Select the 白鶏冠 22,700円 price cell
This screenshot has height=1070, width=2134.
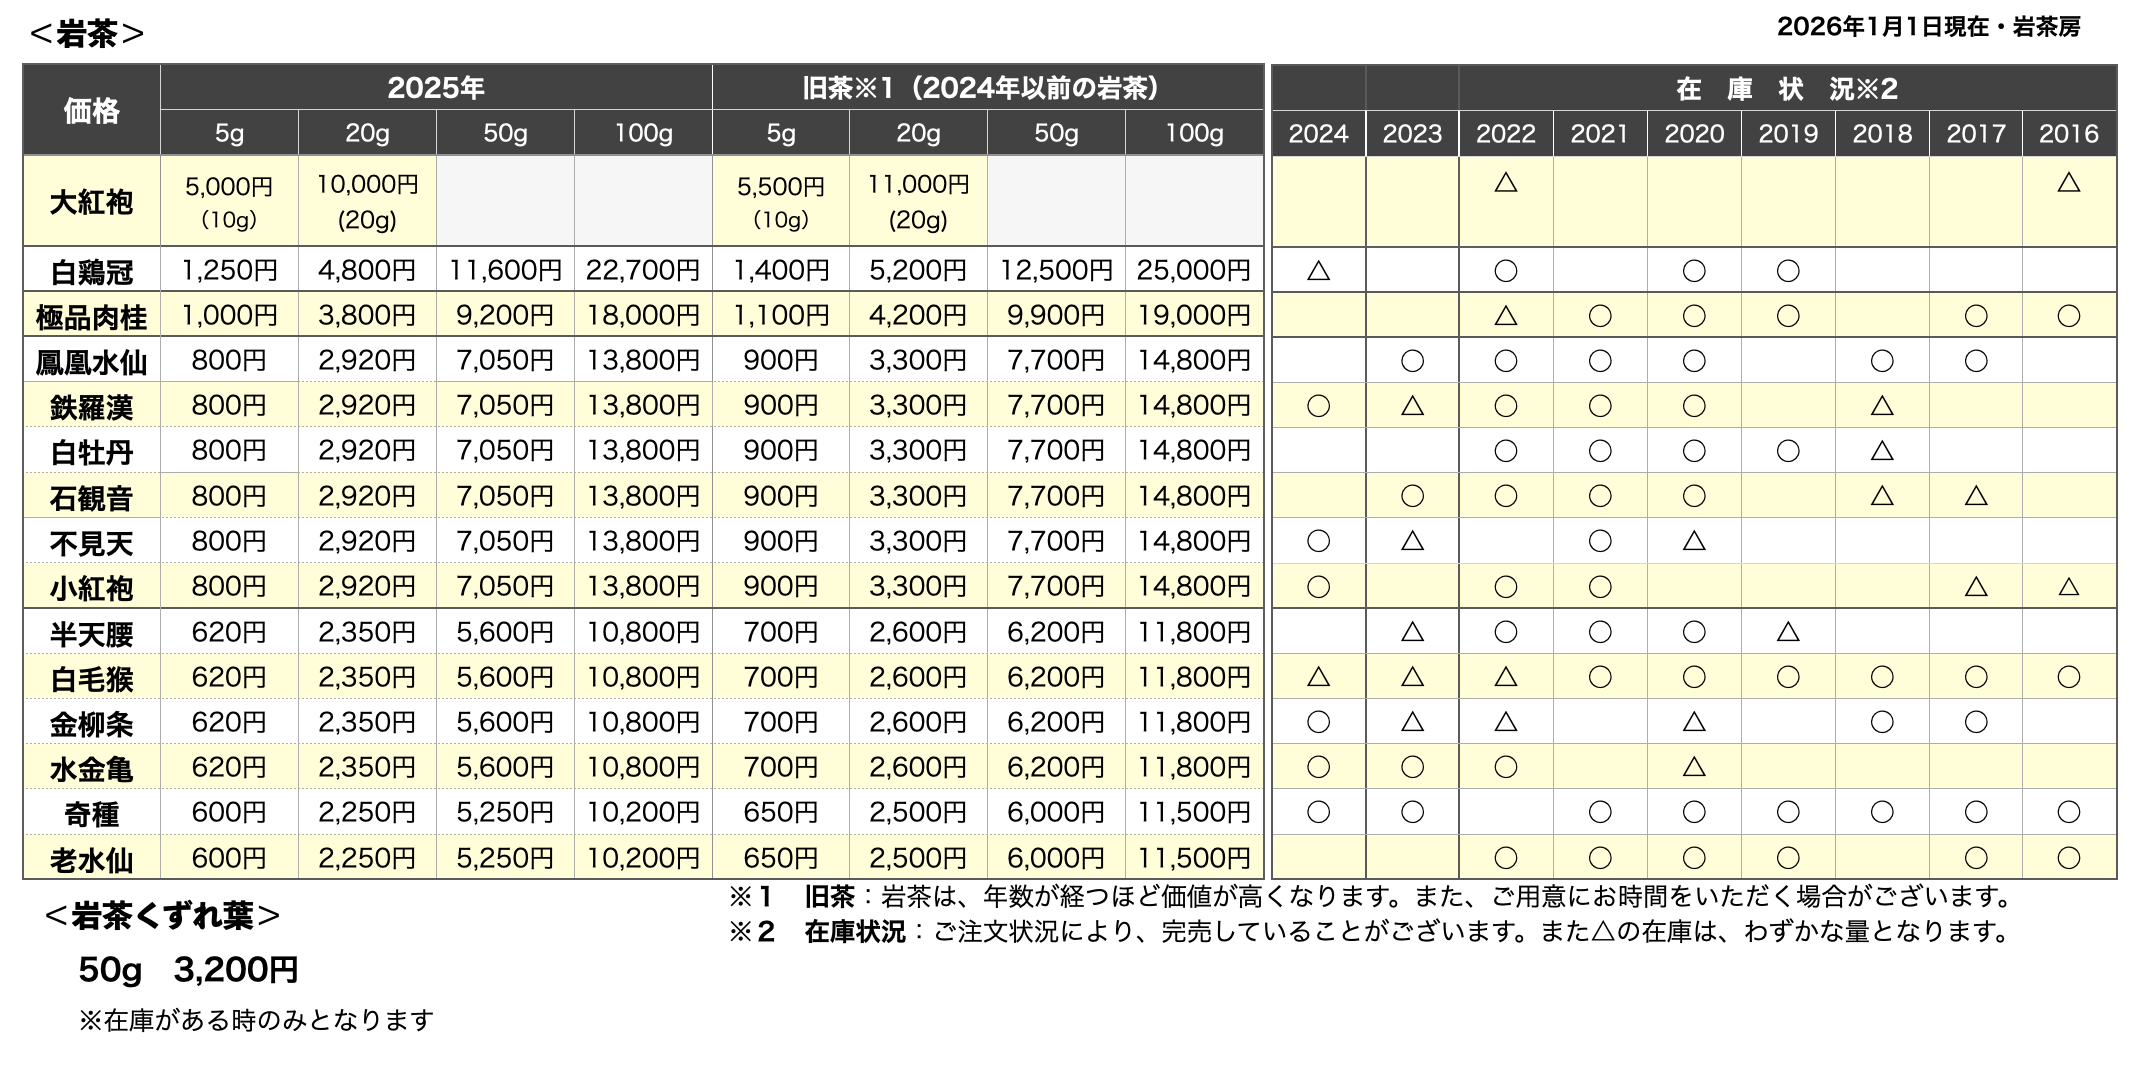click(x=643, y=270)
